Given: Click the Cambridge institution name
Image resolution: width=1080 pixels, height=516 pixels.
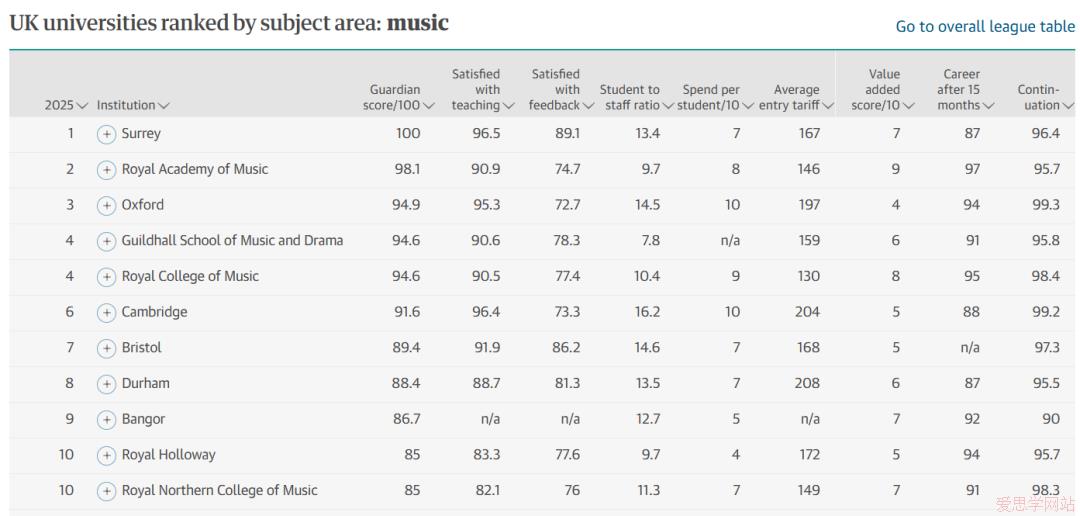Looking at the screenshot, I should pos(154,312).
